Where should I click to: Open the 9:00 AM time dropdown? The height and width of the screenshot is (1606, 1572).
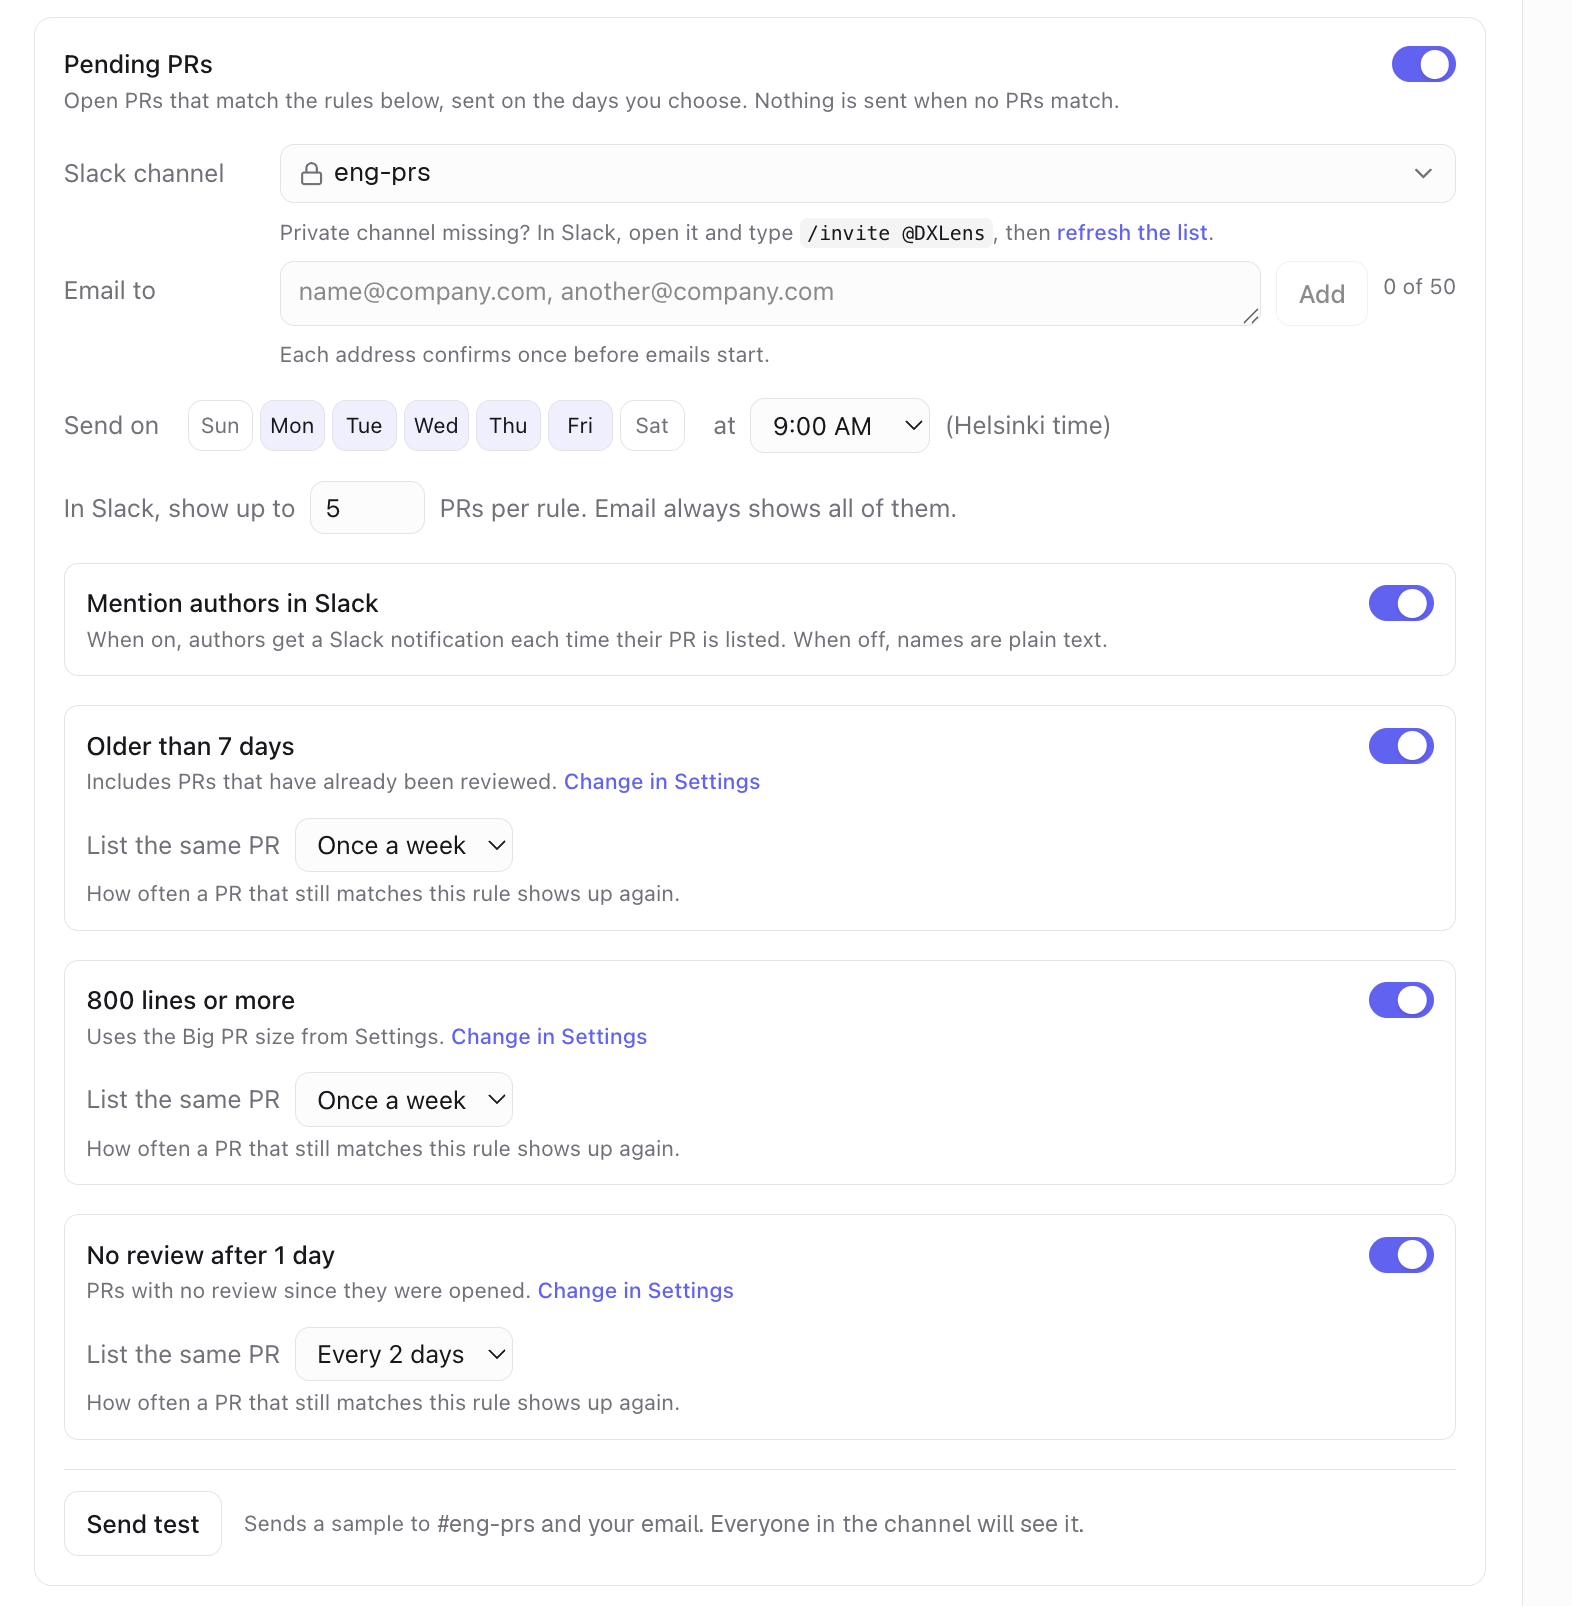pos(840,426)
